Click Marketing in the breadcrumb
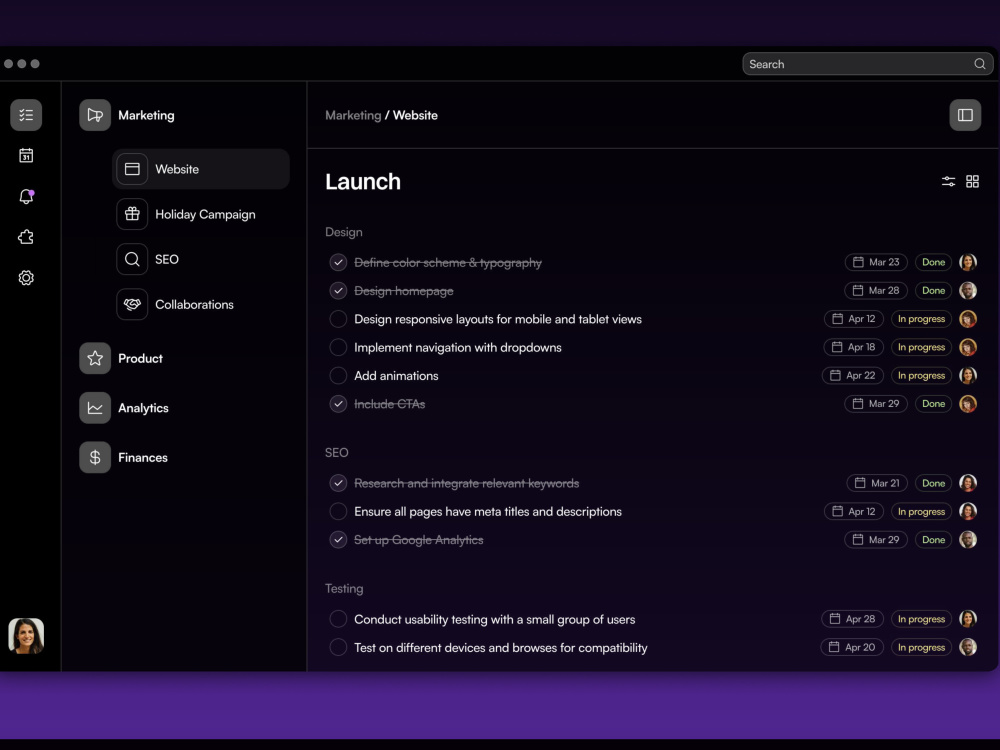 click(x=353, y=115)
